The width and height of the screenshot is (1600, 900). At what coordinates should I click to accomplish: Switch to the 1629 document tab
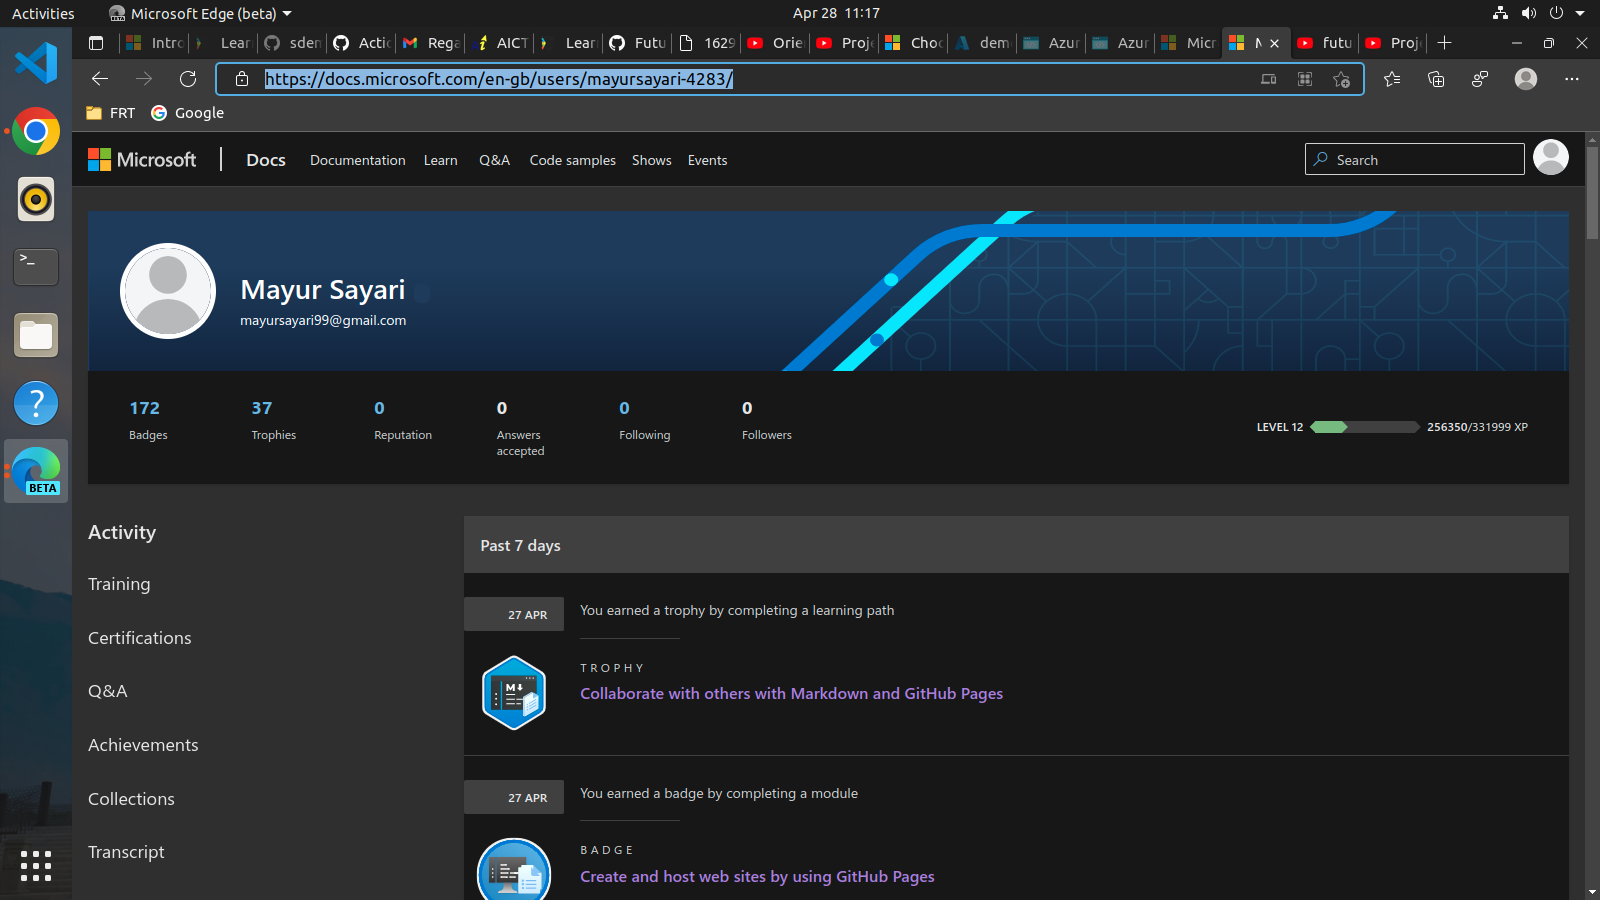tap(706, 43)
